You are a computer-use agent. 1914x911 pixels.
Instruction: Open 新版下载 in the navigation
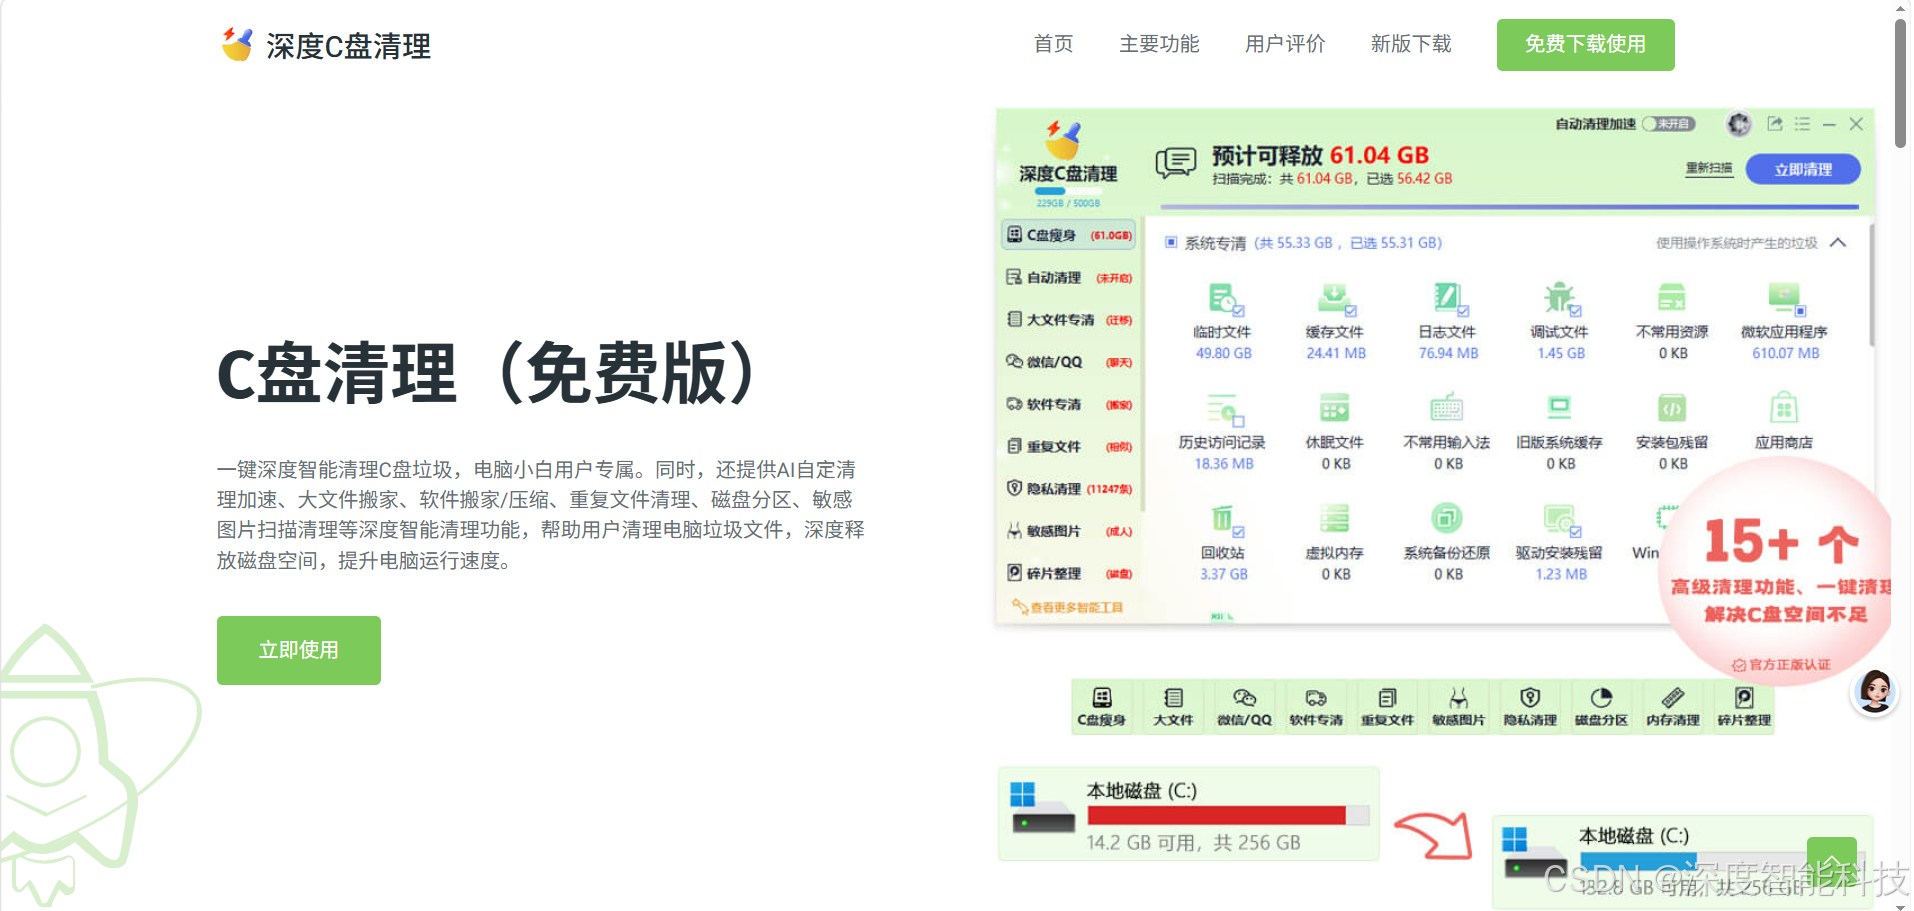[x=1411, y=44]
